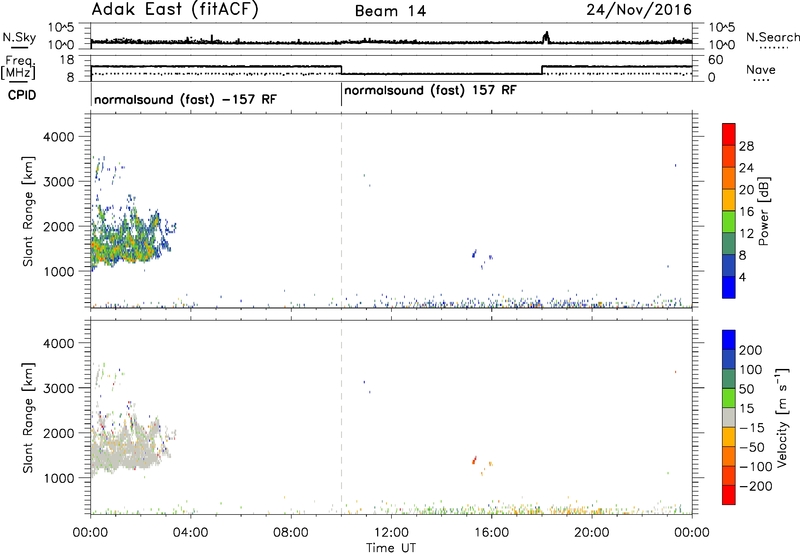800x554 pixels.
Task: Click '2000' on the velocity panel range axis
Action: coord(59,433)
